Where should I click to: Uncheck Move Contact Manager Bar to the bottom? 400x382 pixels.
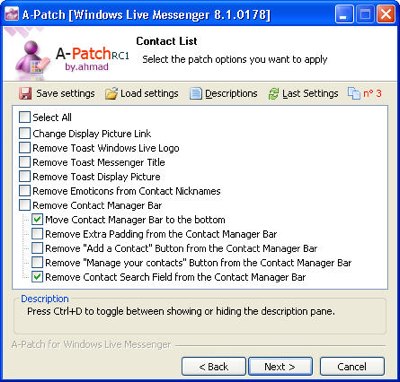(37, 219)
